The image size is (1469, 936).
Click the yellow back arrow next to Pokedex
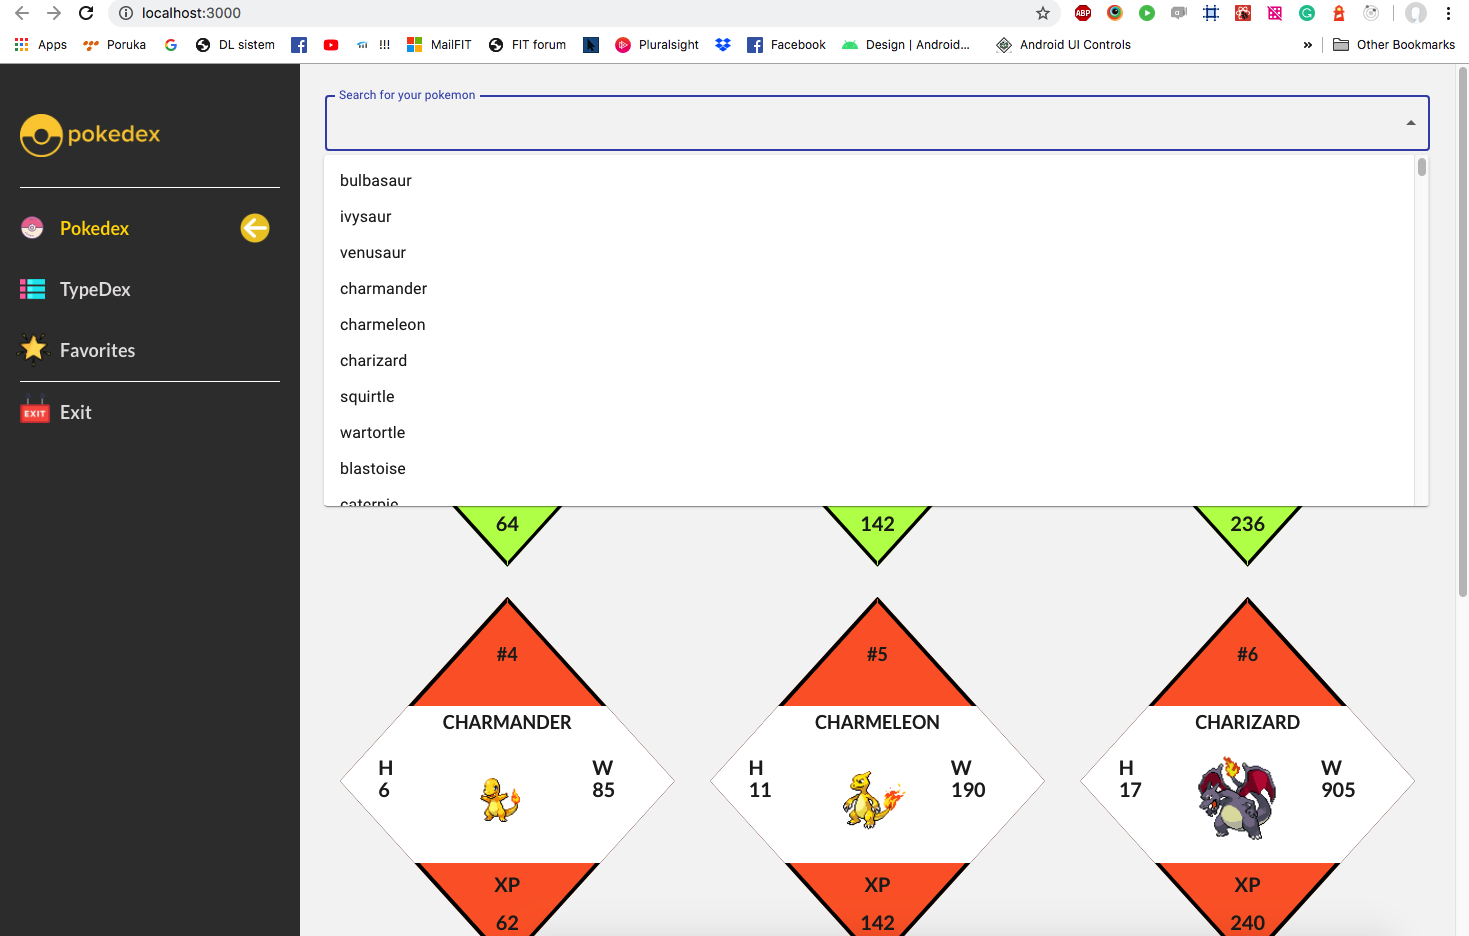[255, 228]
